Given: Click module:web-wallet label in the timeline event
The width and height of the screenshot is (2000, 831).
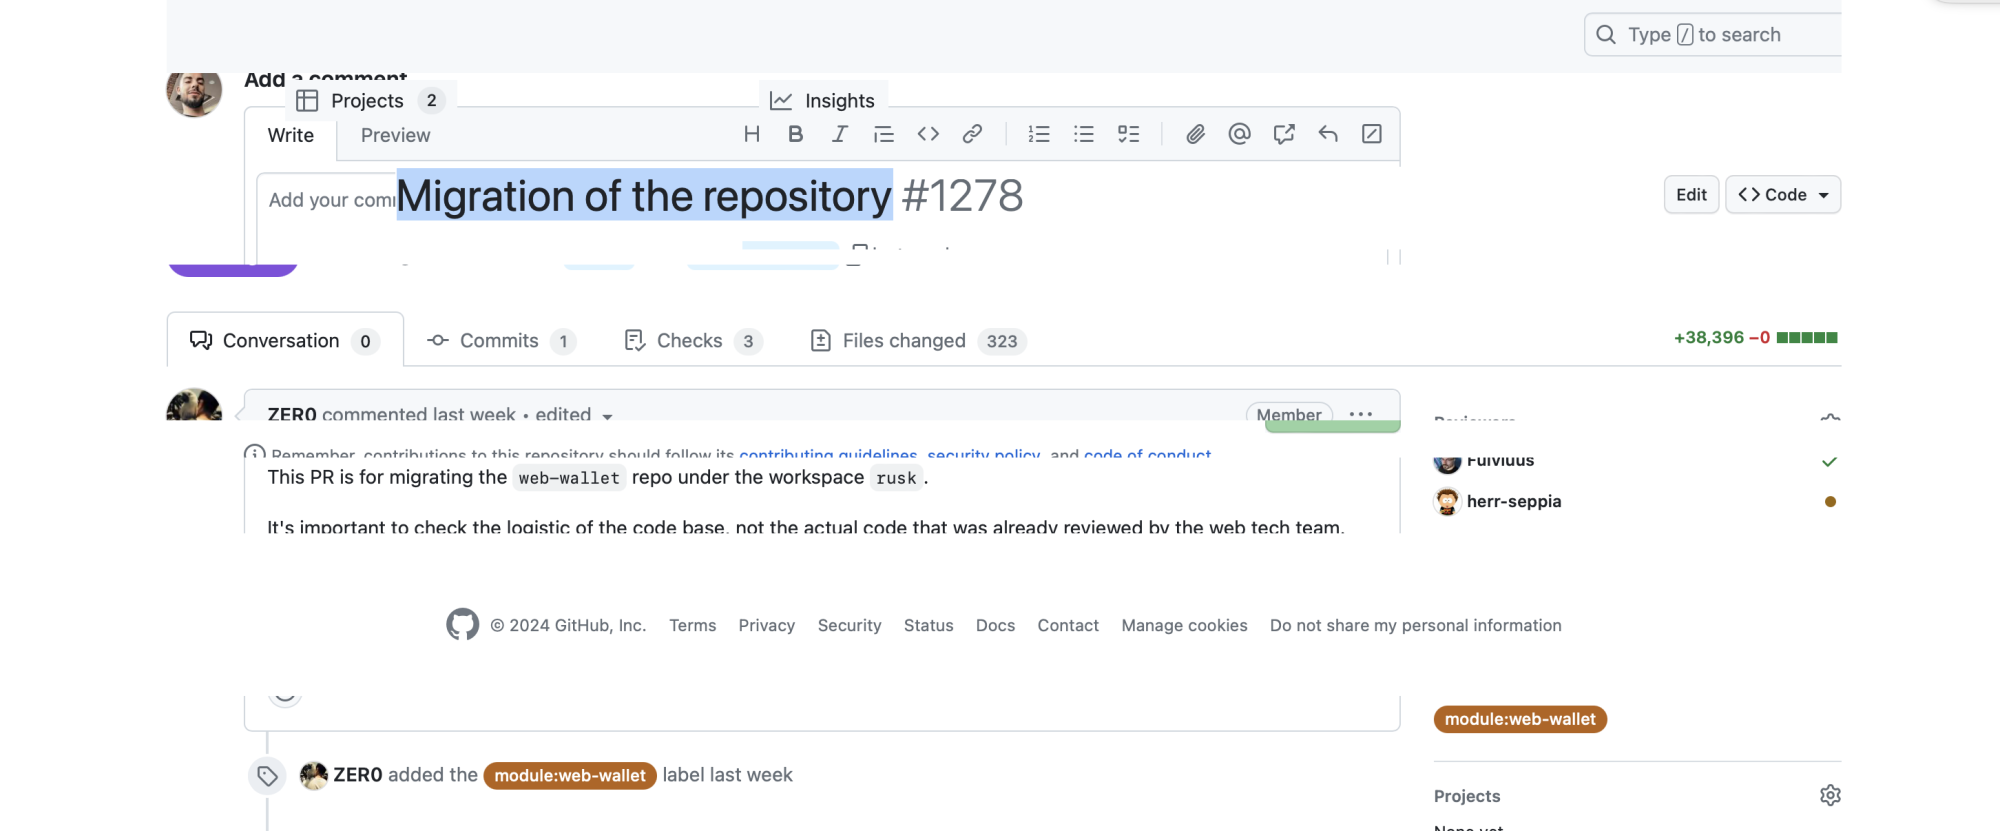Looking at the screenshot, I should 570,776.
